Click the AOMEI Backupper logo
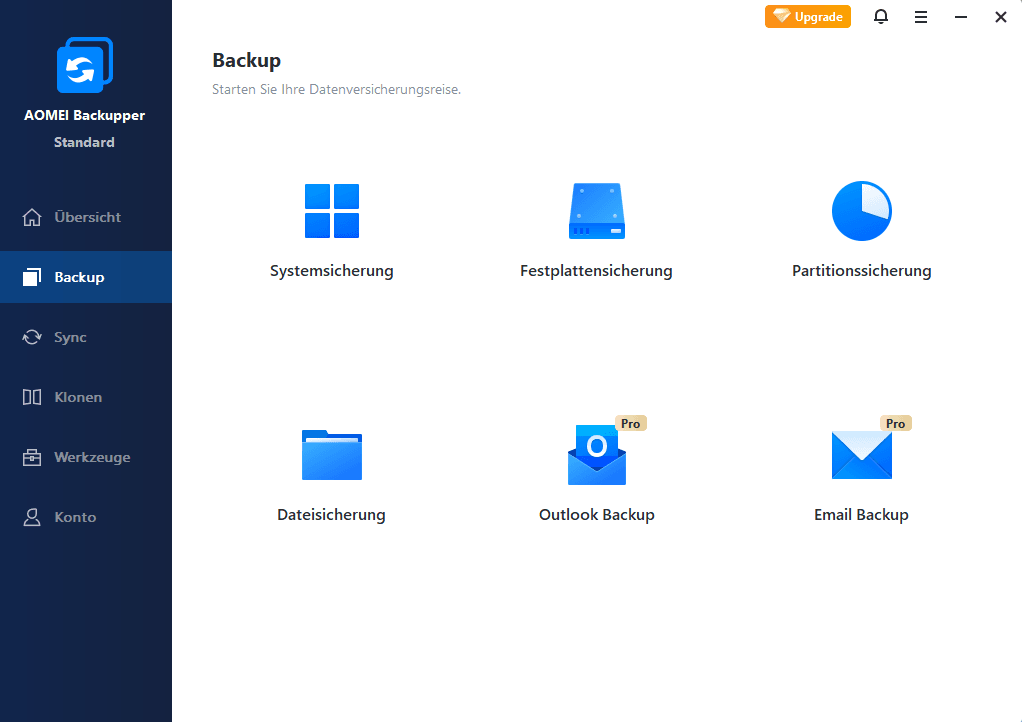The height and width of the screenshot is (722, 1022). coord(84,67)
